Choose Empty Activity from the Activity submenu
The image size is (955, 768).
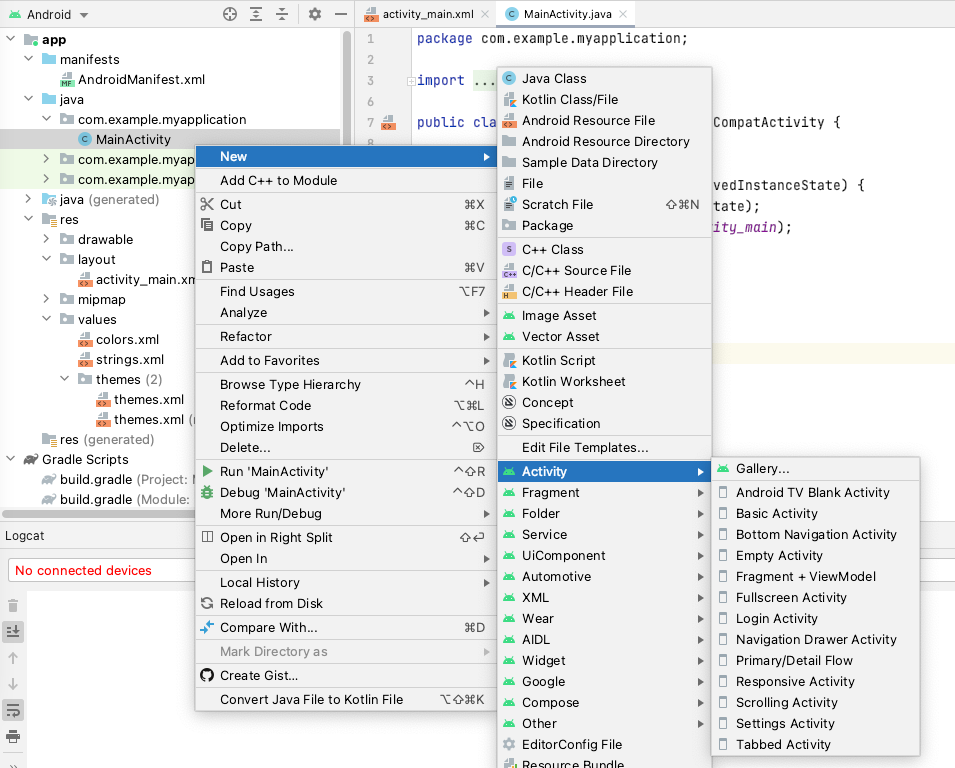tap(779, 556)
